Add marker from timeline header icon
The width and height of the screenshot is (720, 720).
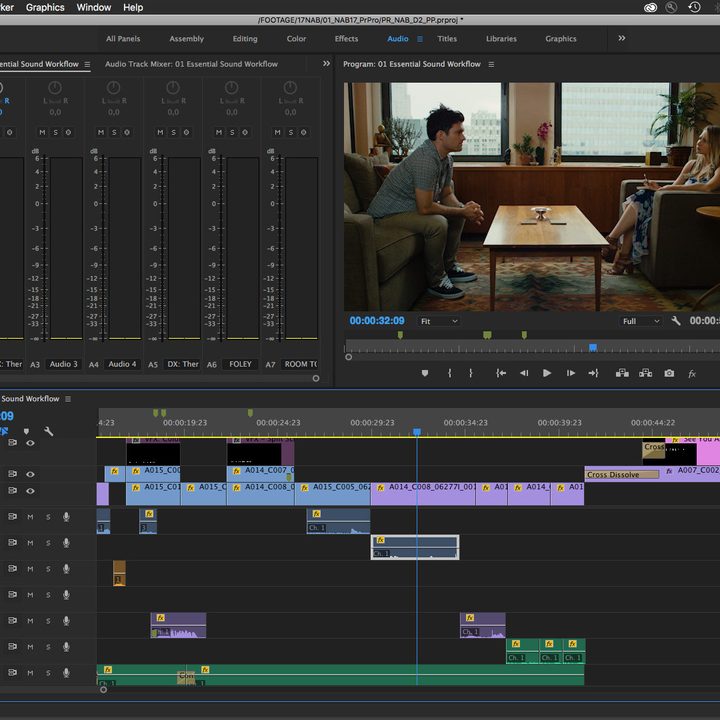[26, 431]
